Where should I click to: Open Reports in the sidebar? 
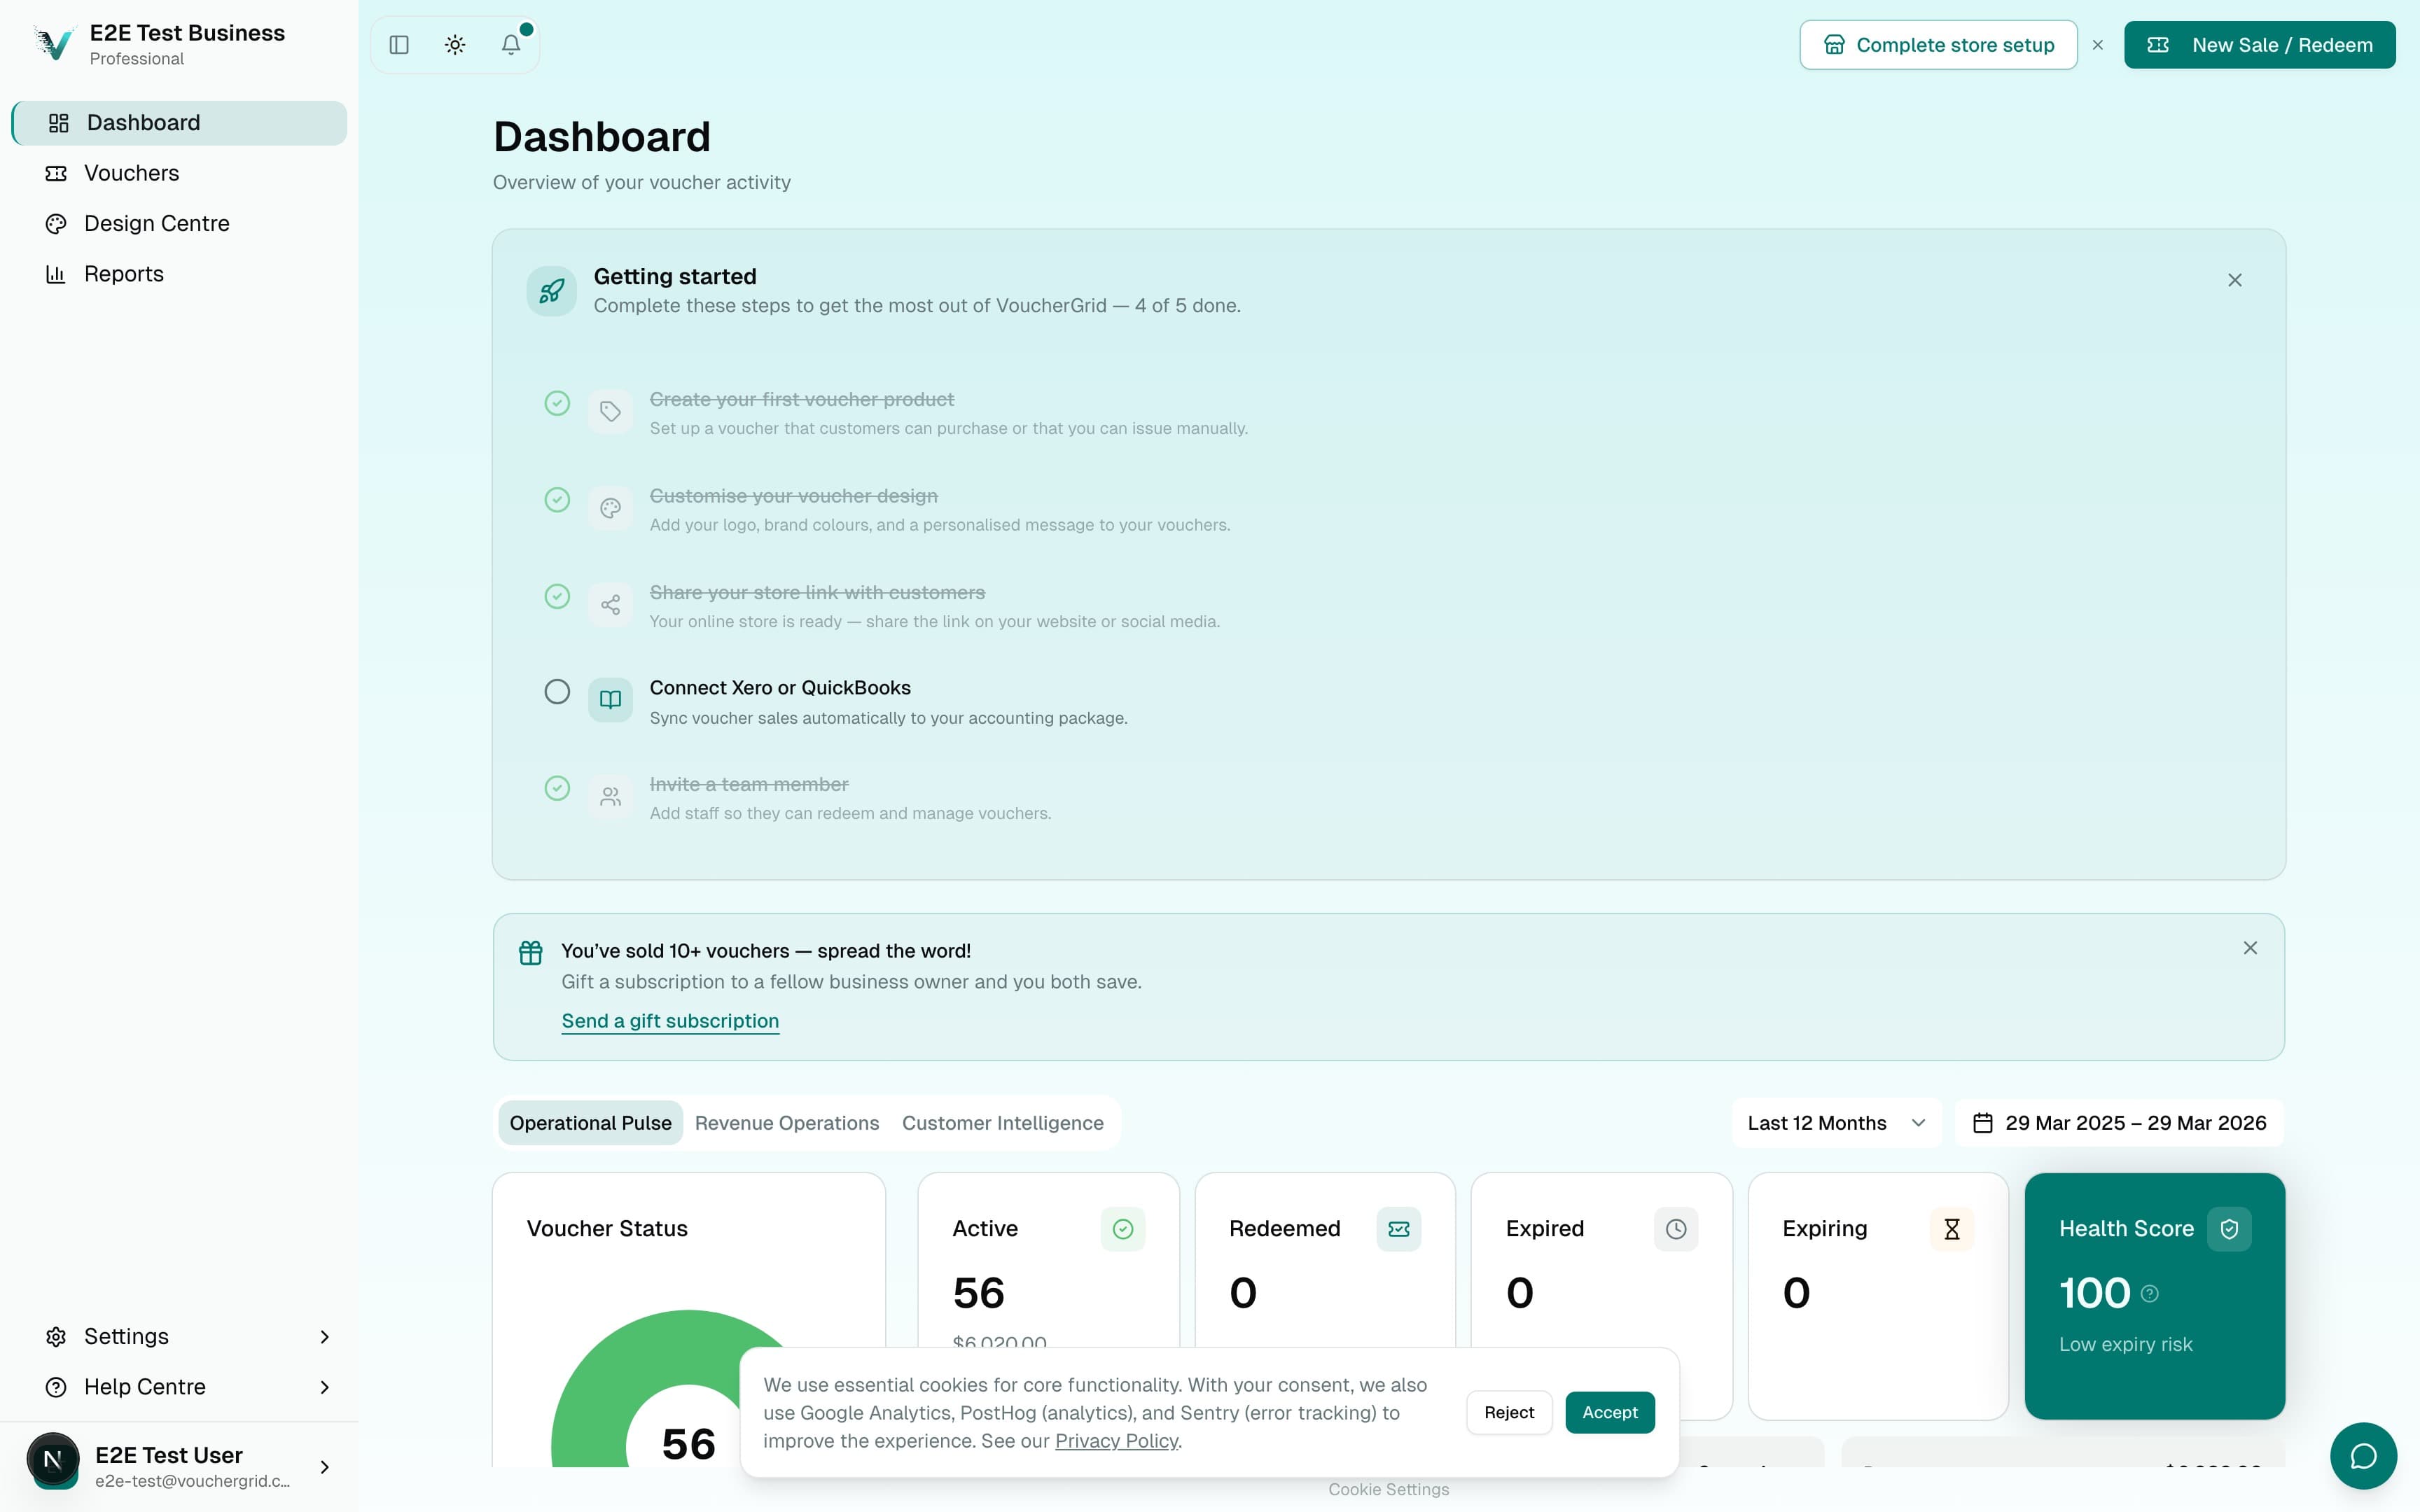179,274
